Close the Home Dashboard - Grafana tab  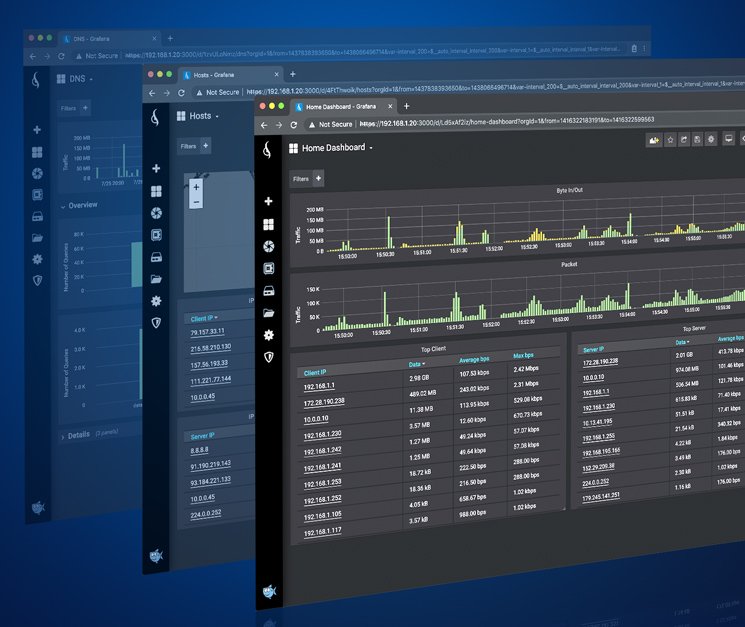[x=390, y=107]
